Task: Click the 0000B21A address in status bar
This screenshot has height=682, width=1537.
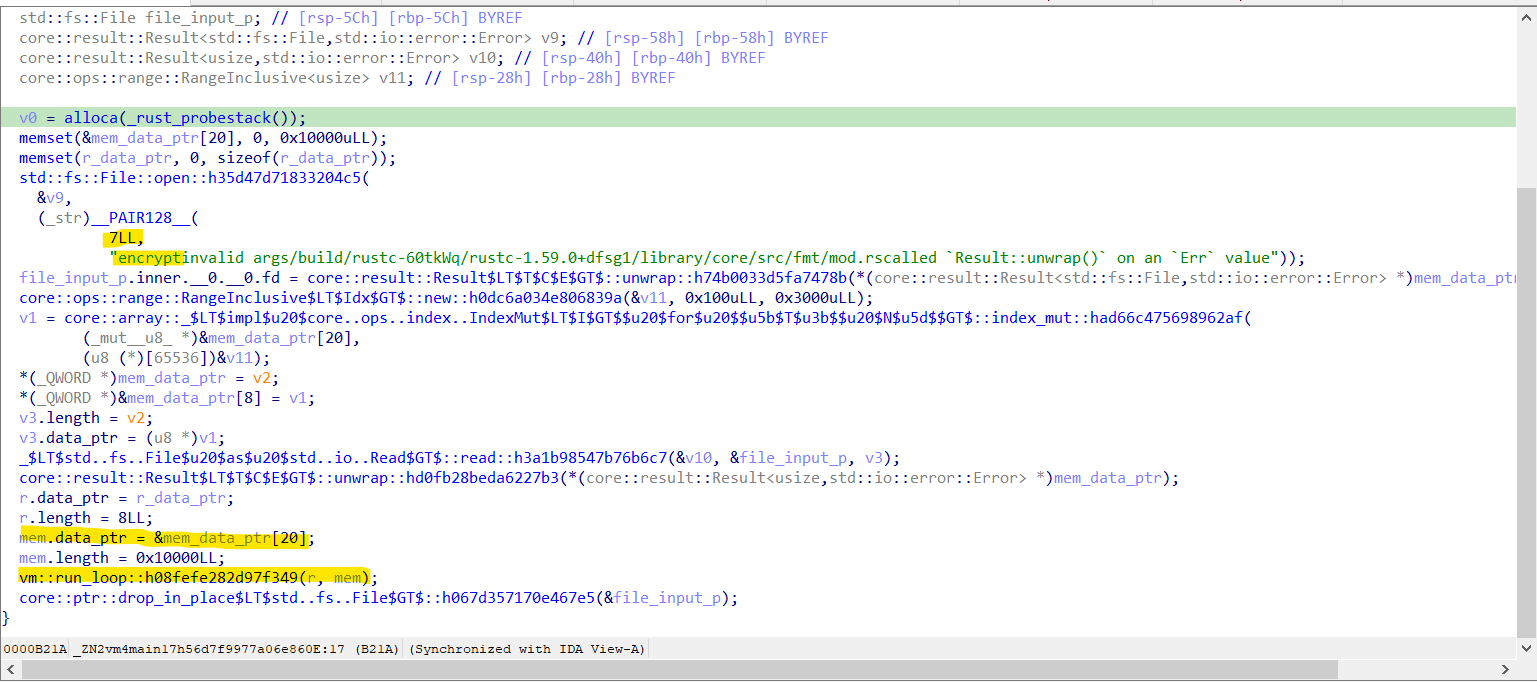Action: point(35,649)
